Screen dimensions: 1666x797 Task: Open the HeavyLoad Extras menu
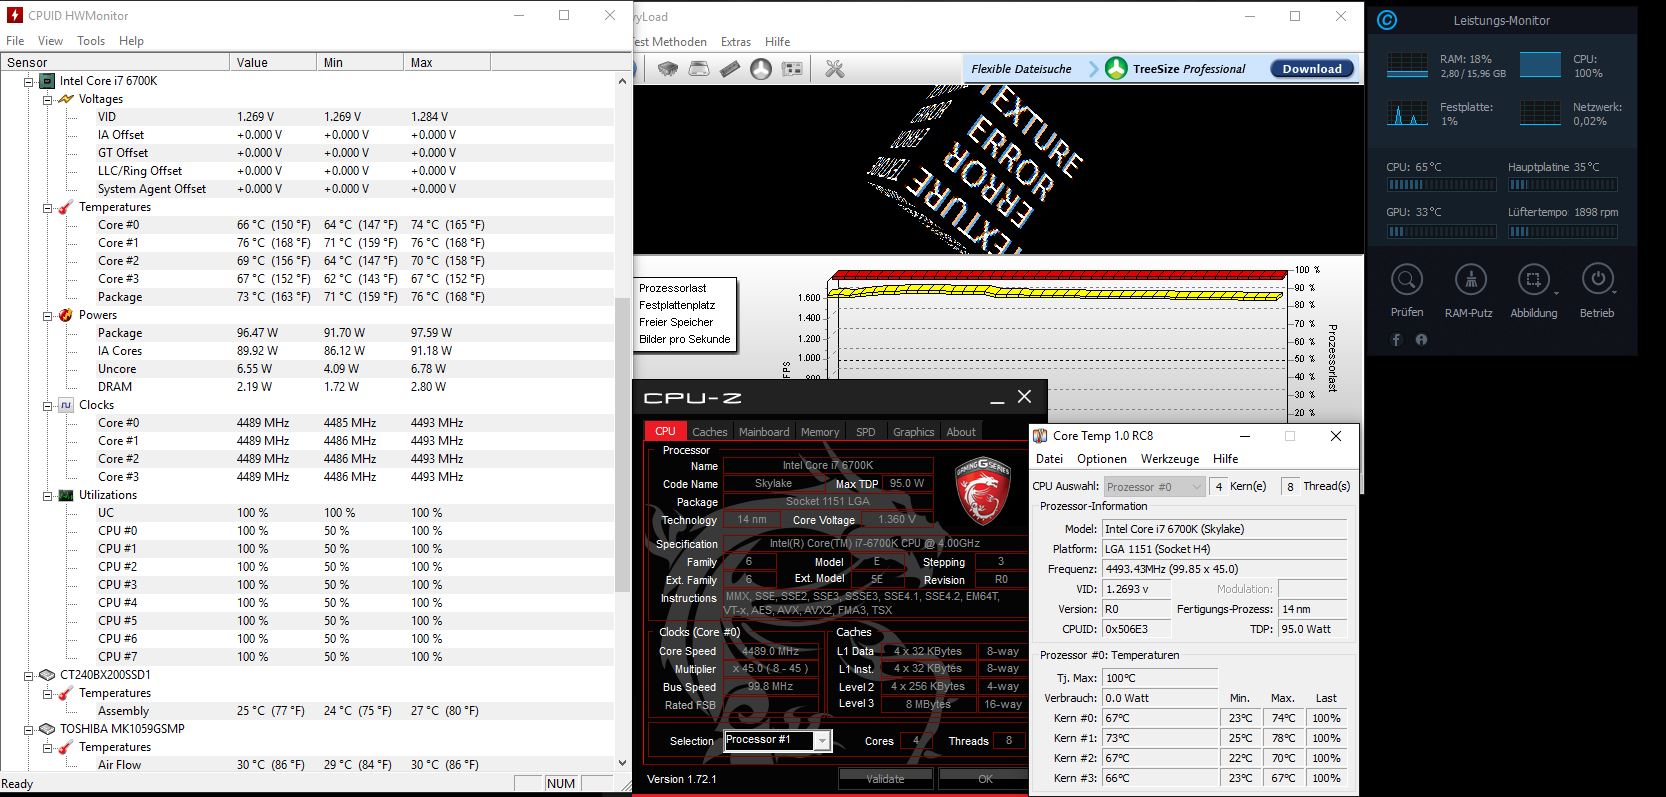pyautogui.click(x=736, y=42)
